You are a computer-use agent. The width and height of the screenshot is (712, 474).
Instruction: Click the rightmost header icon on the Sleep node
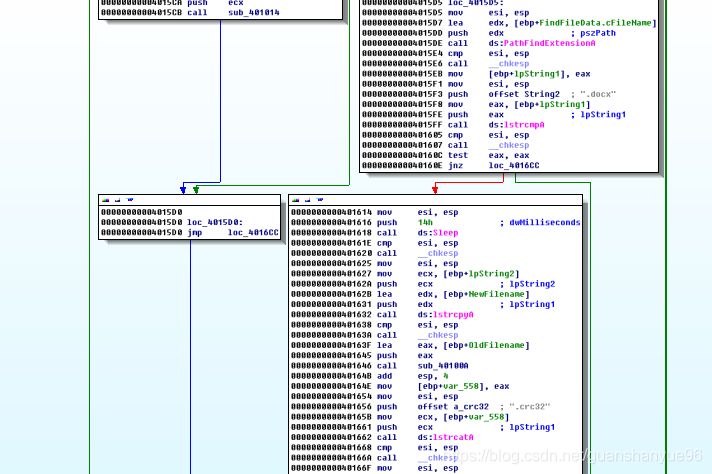tap(320, 200)
